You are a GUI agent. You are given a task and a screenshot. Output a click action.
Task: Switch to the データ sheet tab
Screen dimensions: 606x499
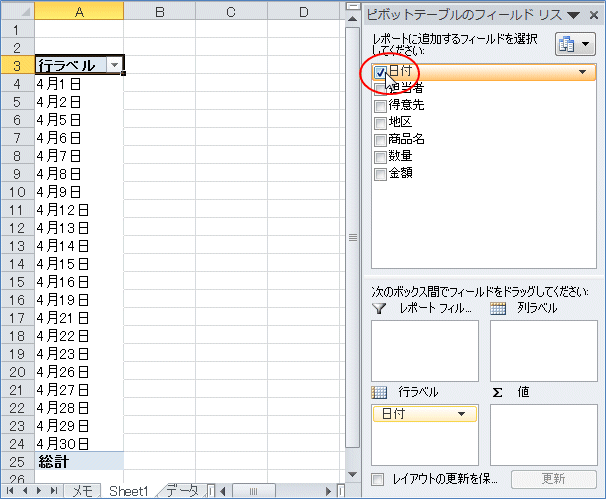click(182, 491)
